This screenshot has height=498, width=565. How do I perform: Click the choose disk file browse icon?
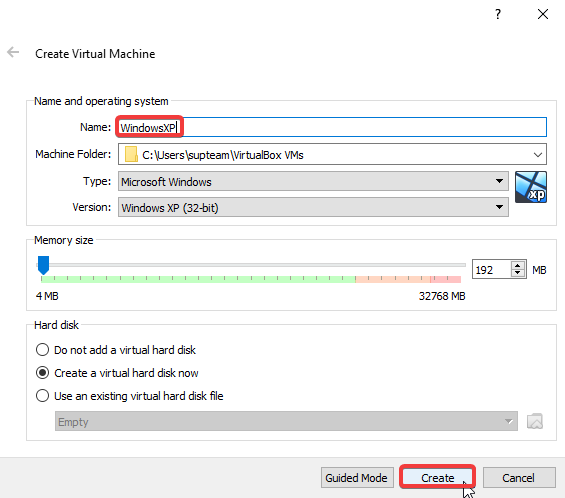[x=535, y=421]
